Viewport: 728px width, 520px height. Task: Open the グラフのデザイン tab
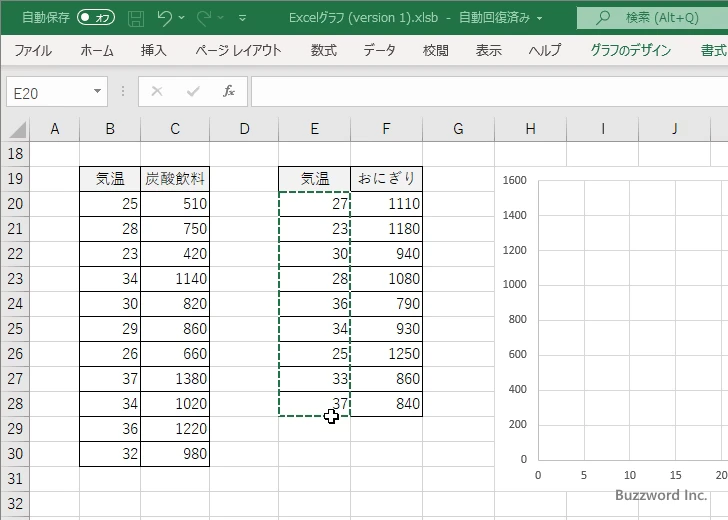pyautogui.click(x=630, y=50)
